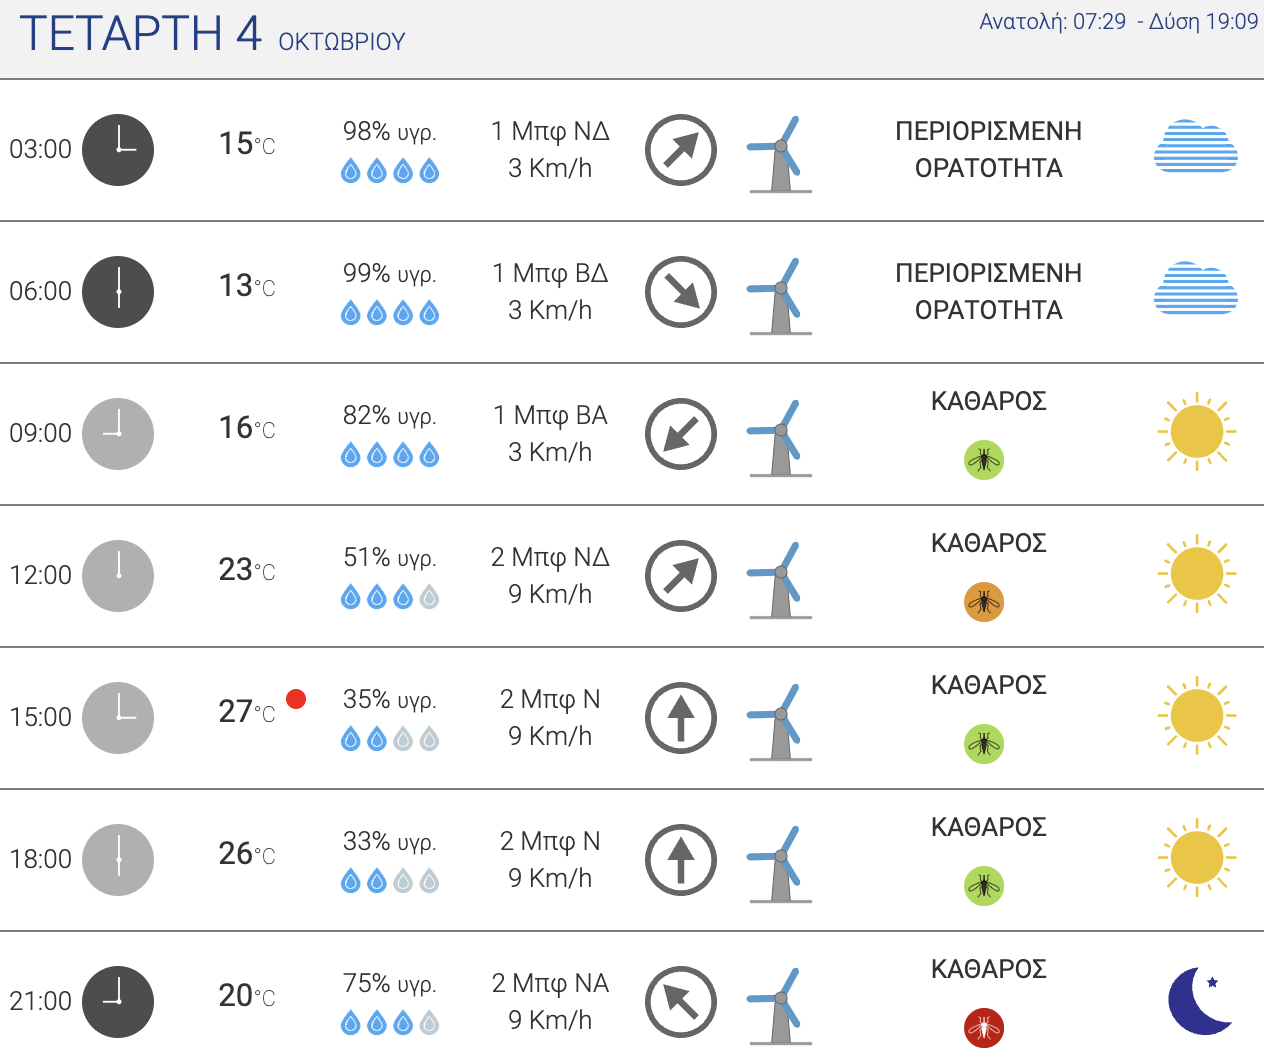The height and width of the screenshot is (1060, 1264).
Task: Click the sun icon at 18:00
Action: coord(1196,858)
